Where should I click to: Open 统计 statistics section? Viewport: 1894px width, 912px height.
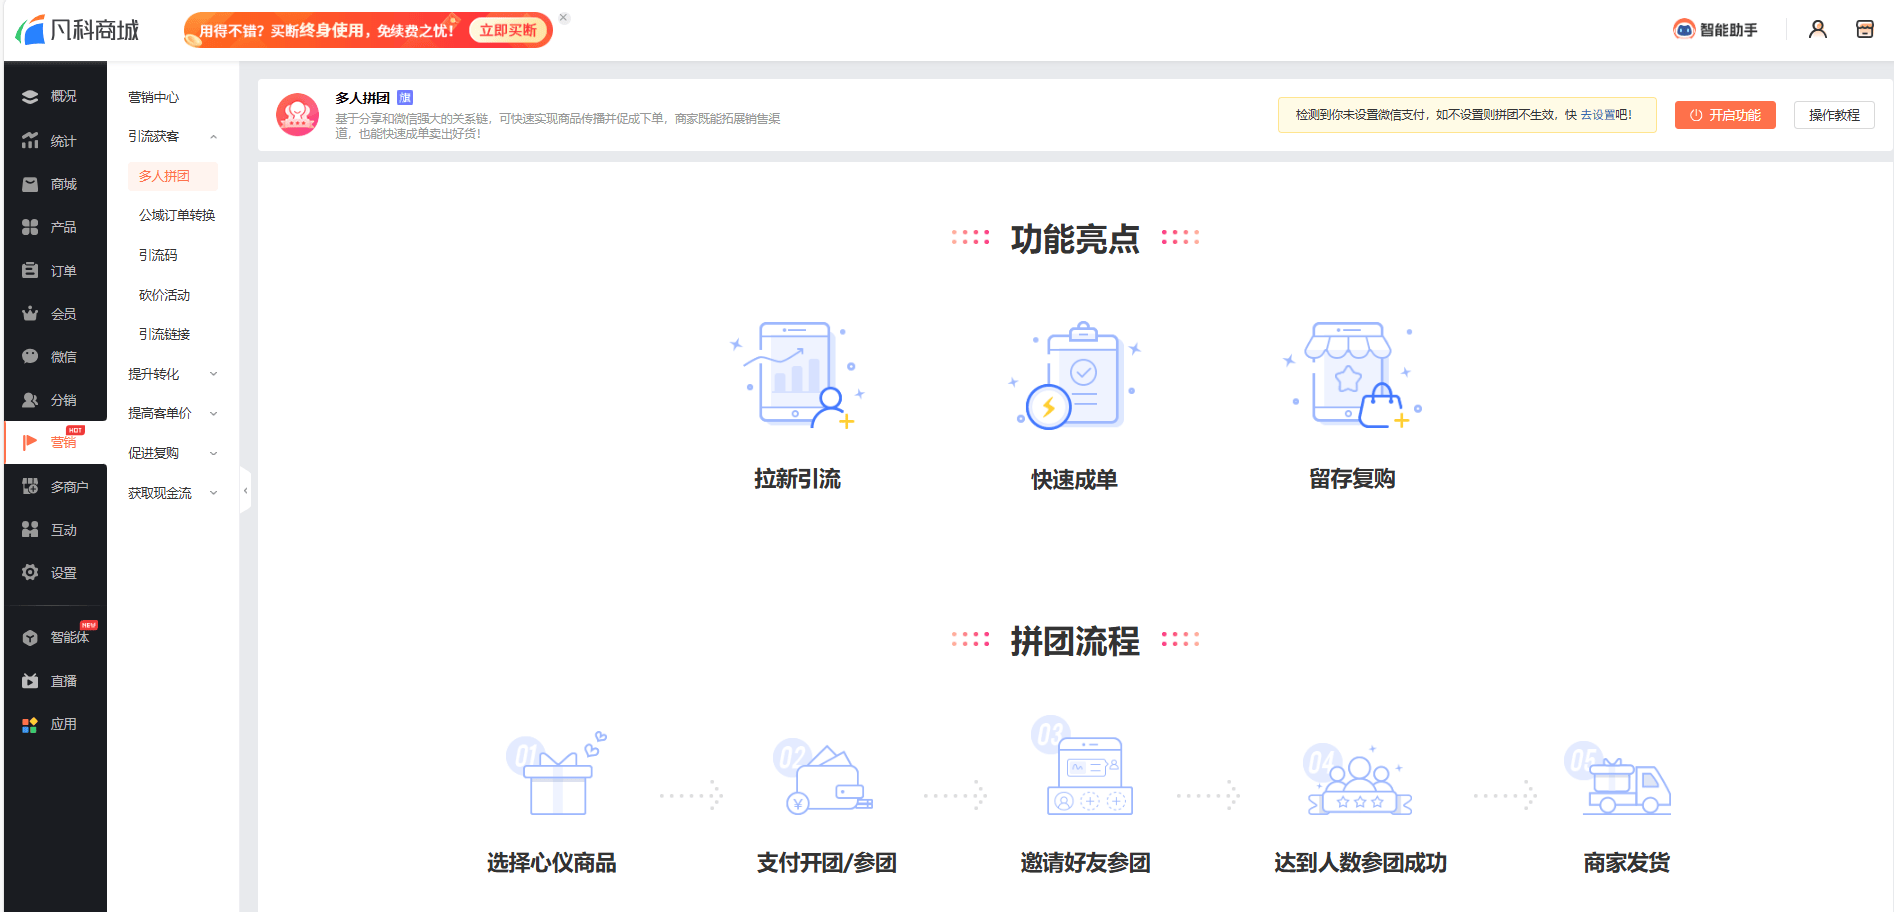coord(55,141)
